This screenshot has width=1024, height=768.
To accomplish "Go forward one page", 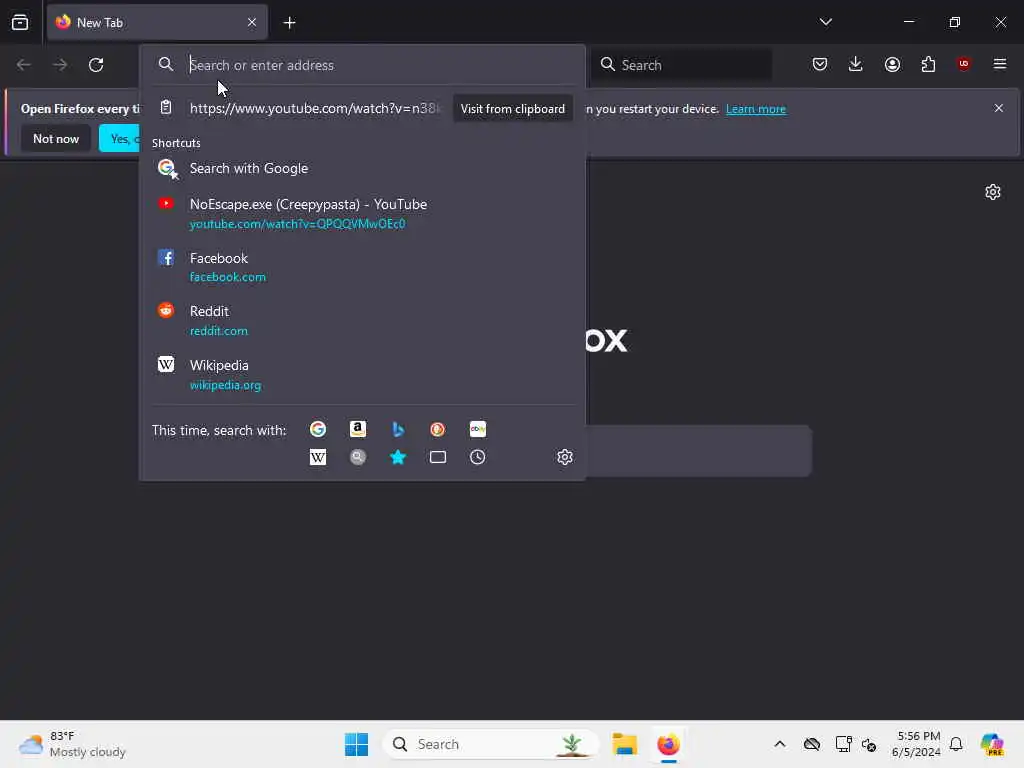I will [x=59, y=65].
